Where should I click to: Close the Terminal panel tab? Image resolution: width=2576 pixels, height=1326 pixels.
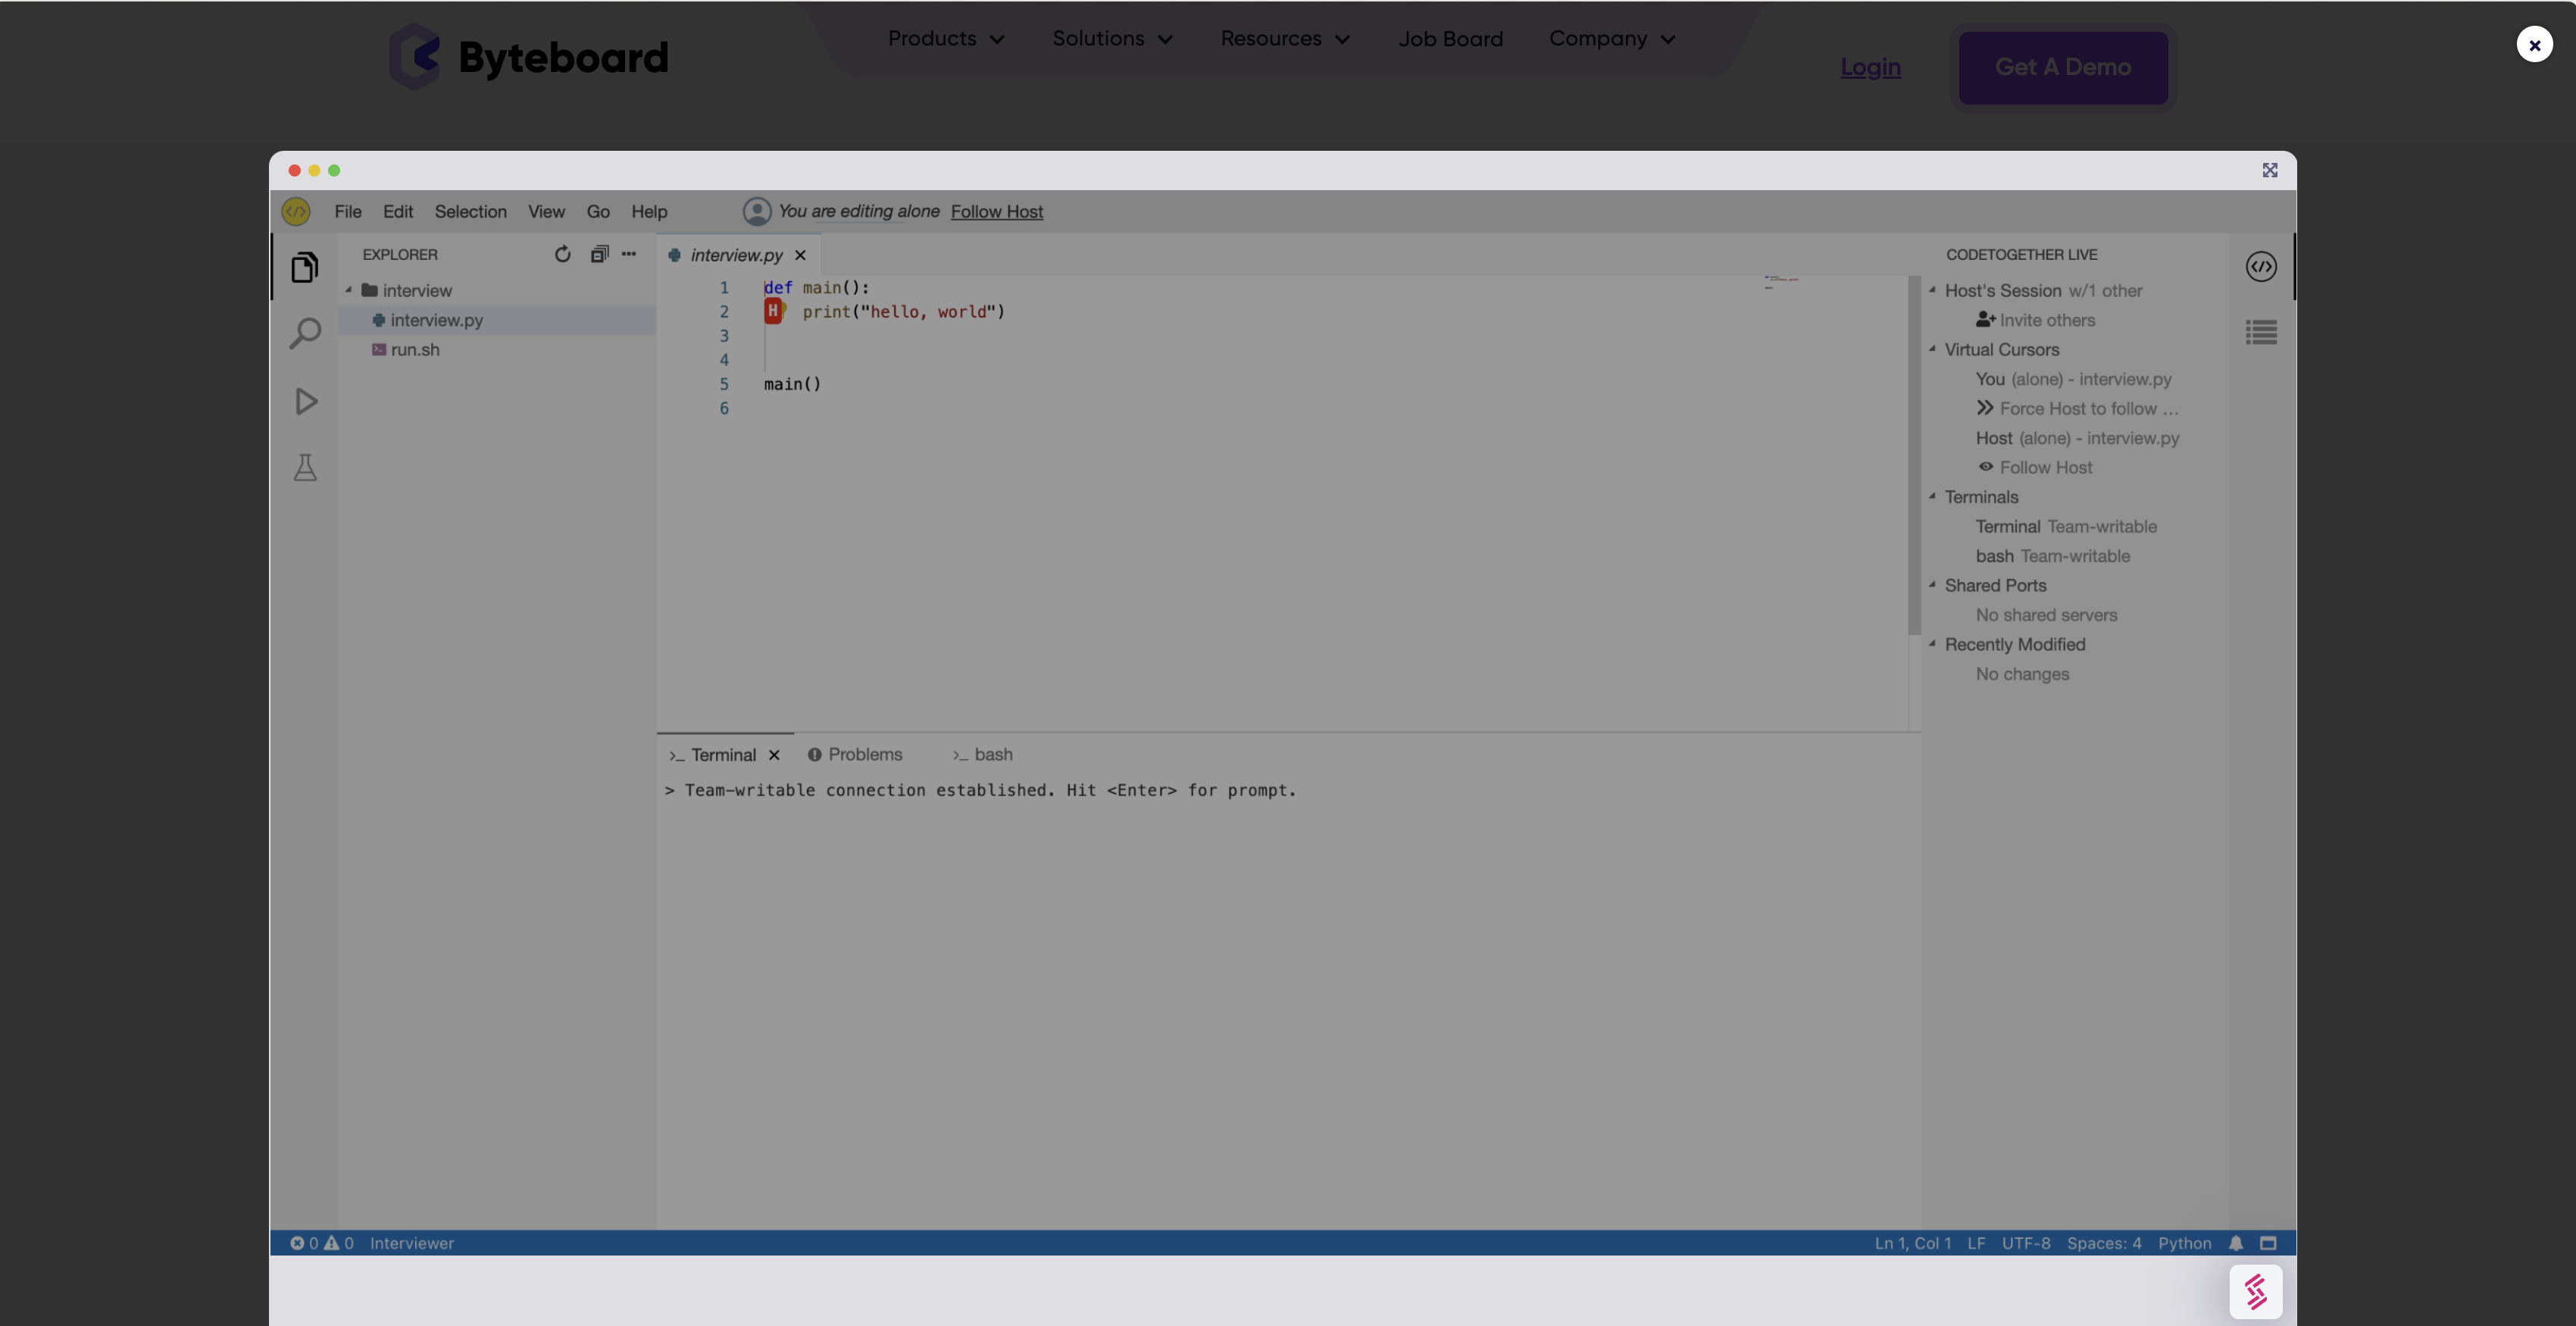tap(774, 755)
